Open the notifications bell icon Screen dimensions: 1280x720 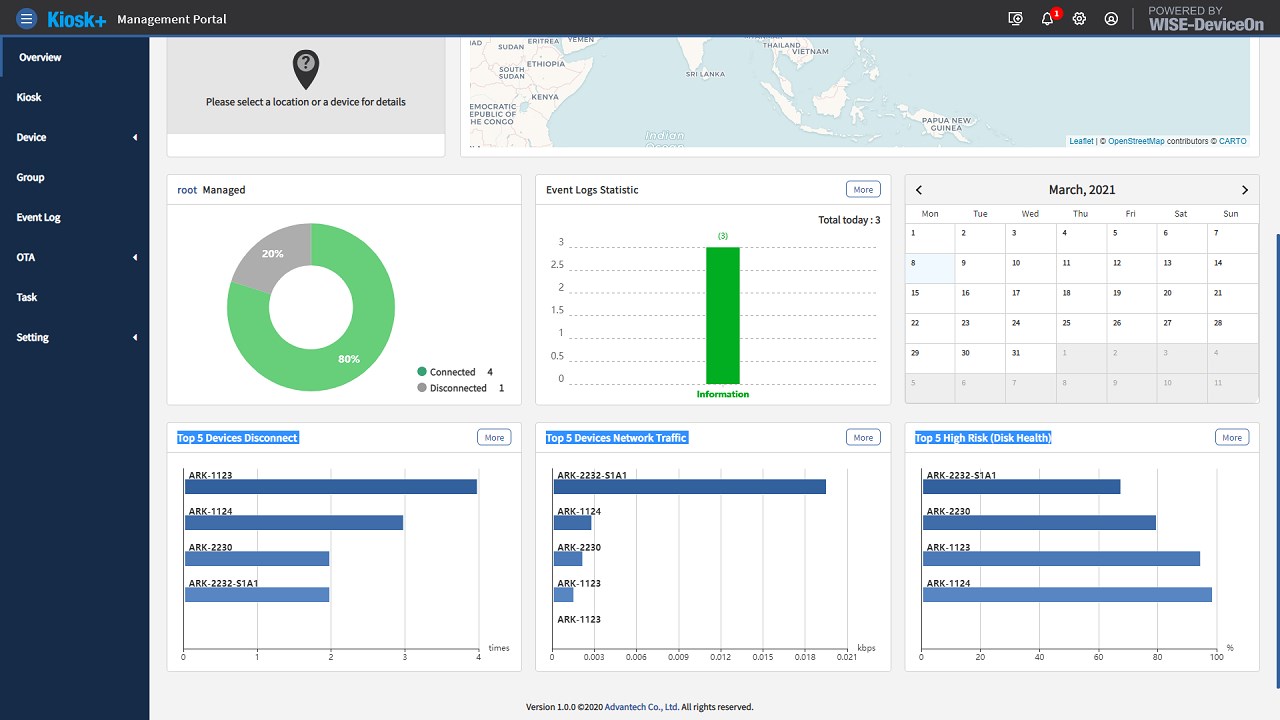[1048, 18]
